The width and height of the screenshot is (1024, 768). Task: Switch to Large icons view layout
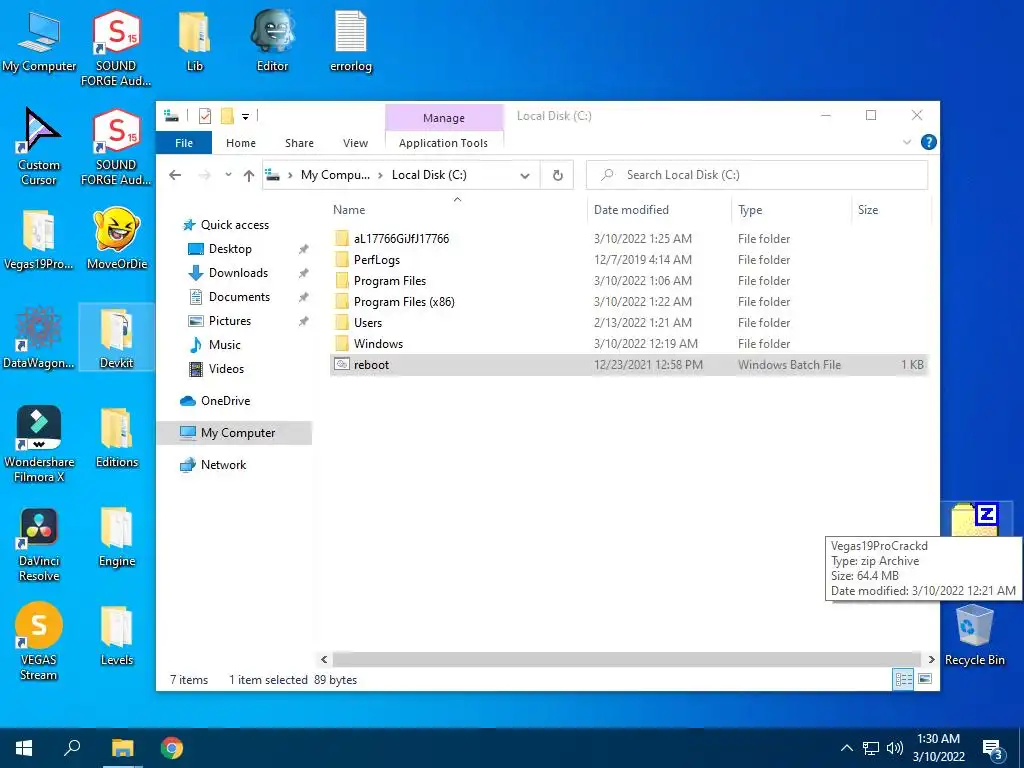925,679
